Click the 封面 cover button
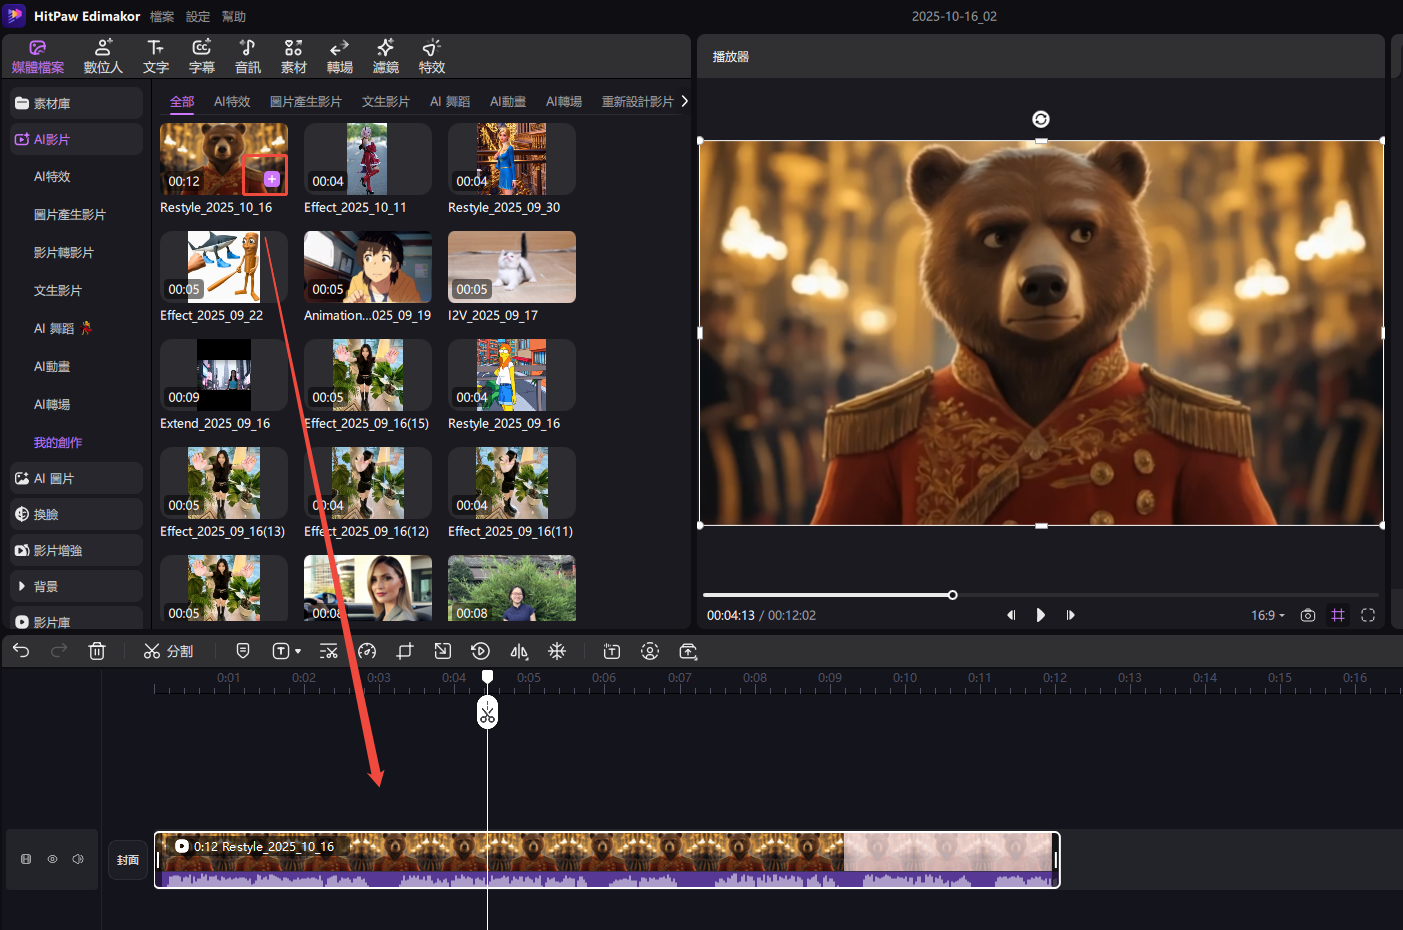 (128, 860)
